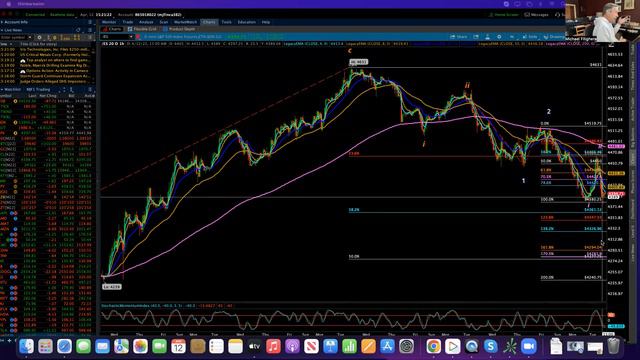Viewport: 640px width, 360px height.
Task: Click the 'Lo: 4239' chart low label
Action: click(111, 287)
